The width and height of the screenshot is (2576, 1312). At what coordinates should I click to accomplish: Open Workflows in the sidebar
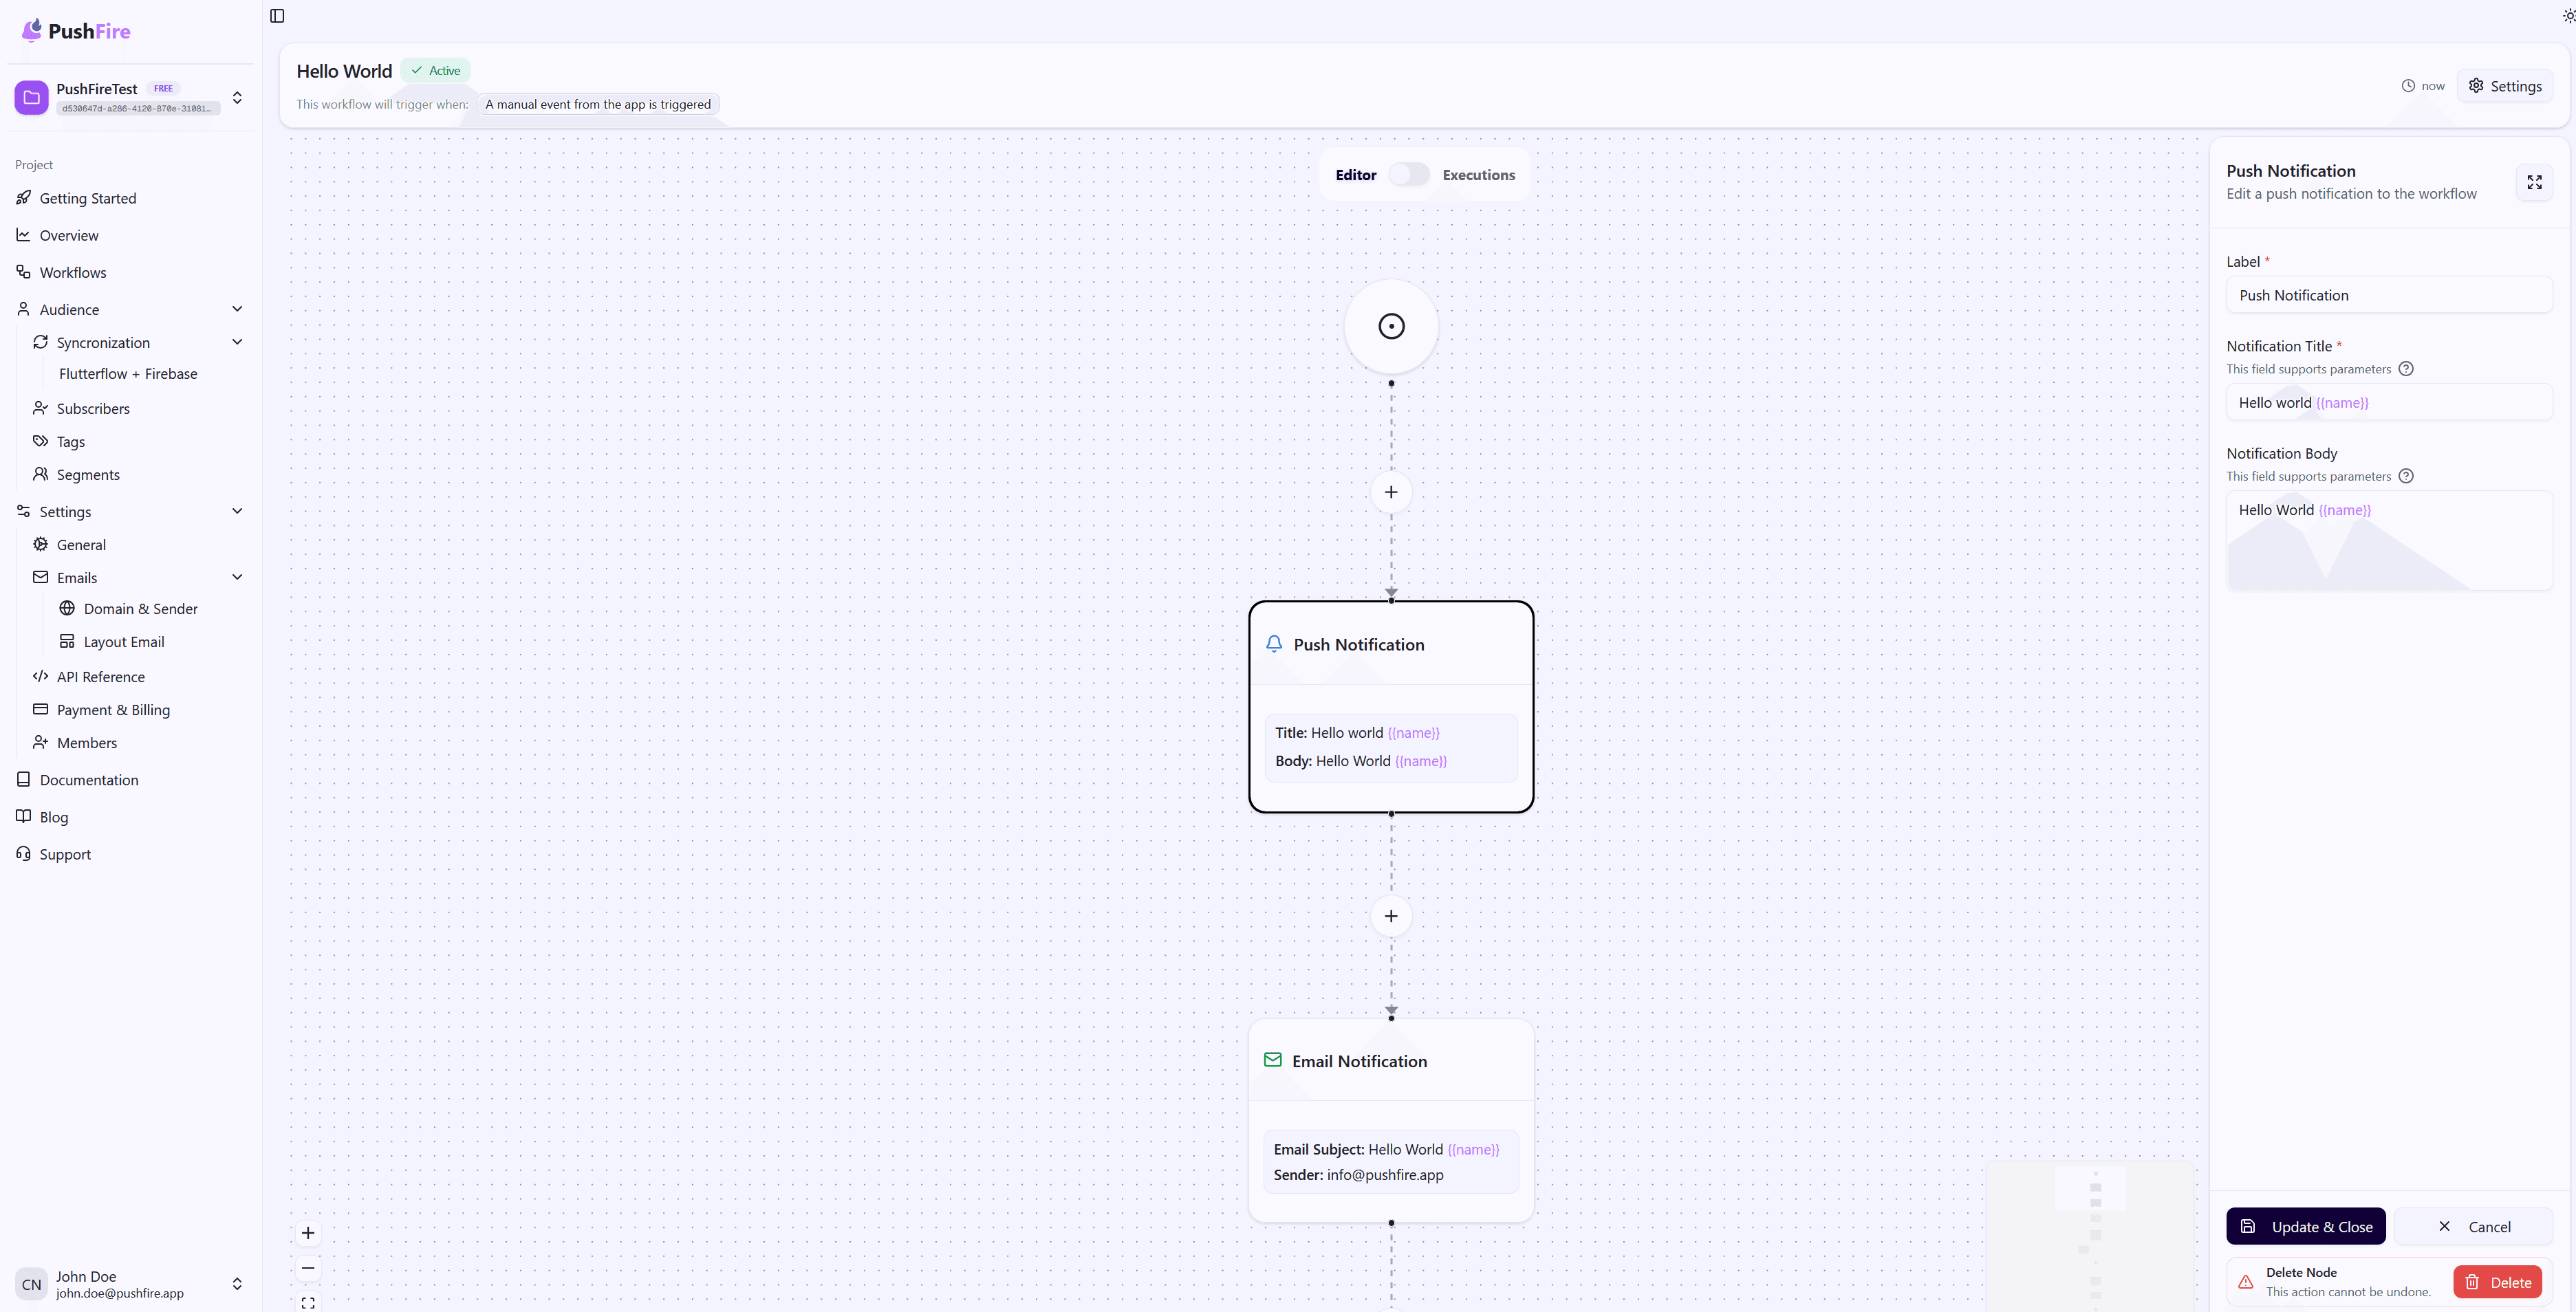pyautogui.click(x=72, y=272)
